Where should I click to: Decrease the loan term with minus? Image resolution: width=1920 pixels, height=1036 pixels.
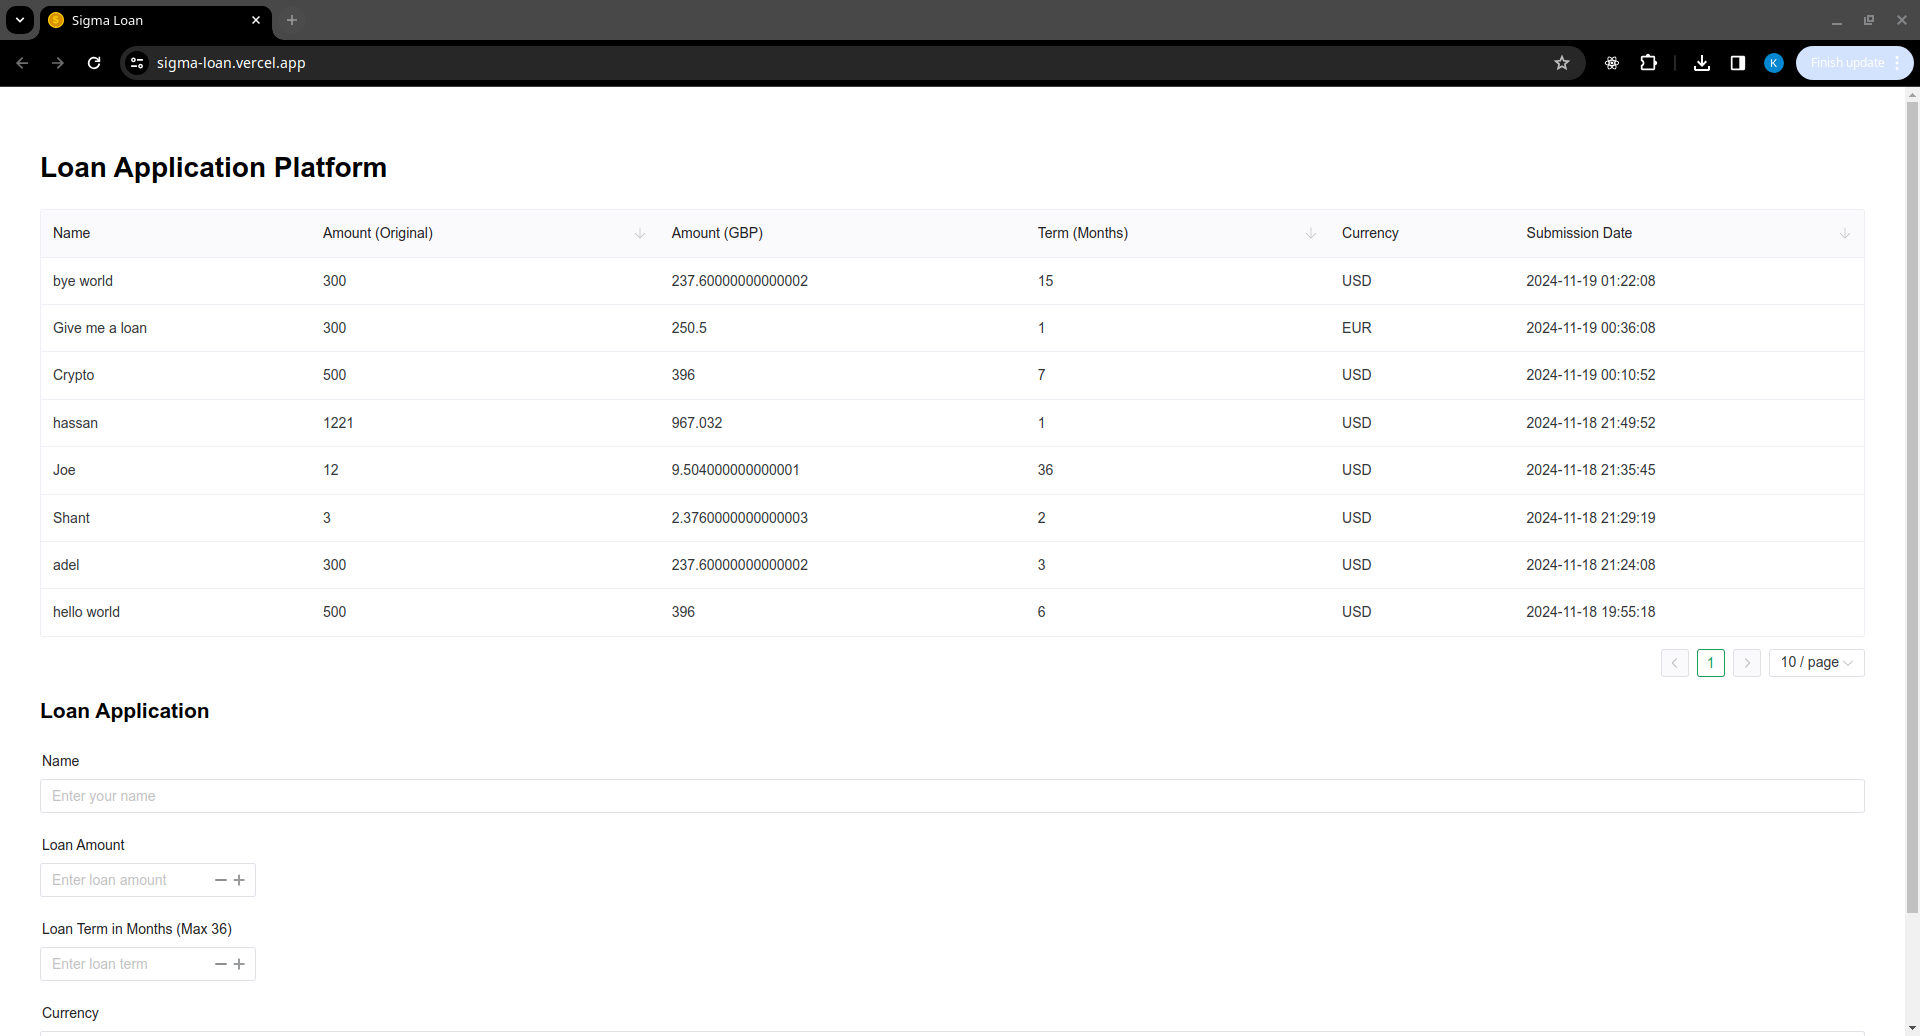221,964
